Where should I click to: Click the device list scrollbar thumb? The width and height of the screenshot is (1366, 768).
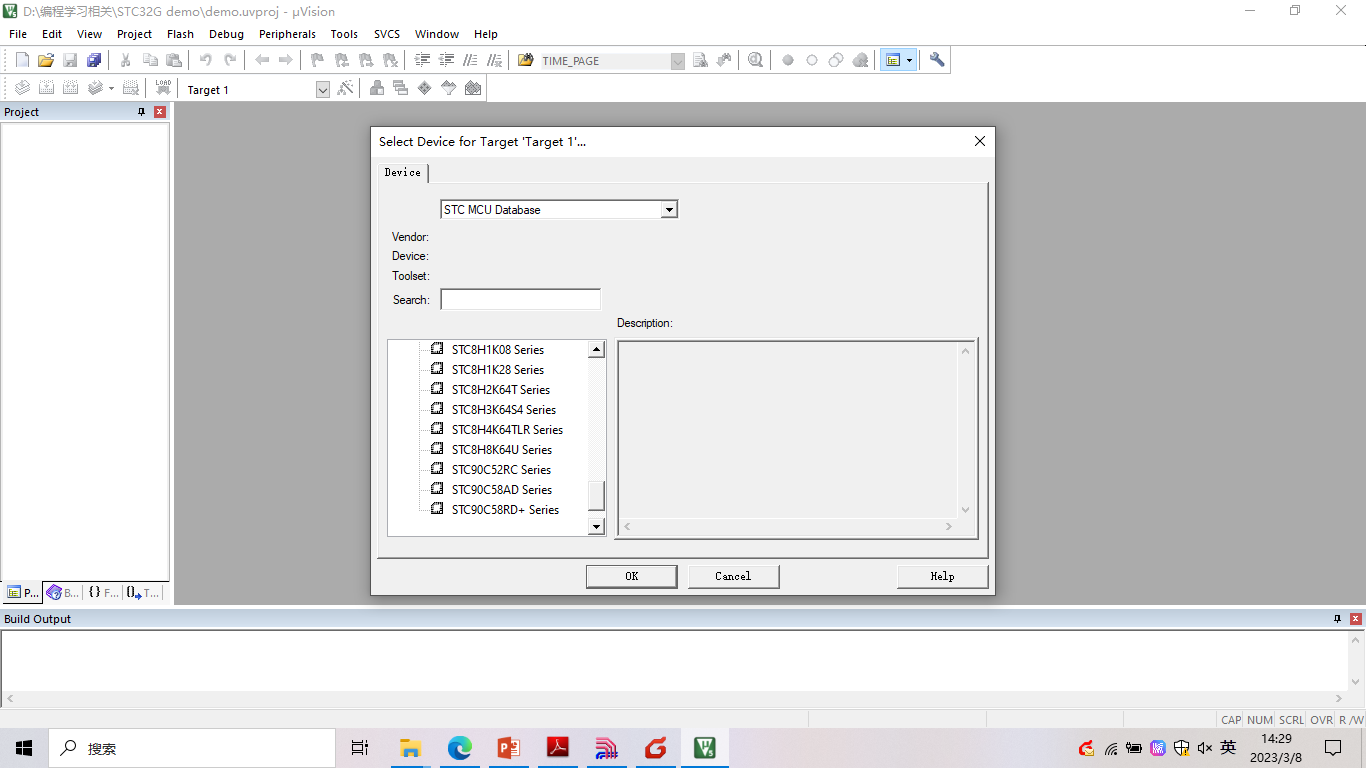[596, 495]
